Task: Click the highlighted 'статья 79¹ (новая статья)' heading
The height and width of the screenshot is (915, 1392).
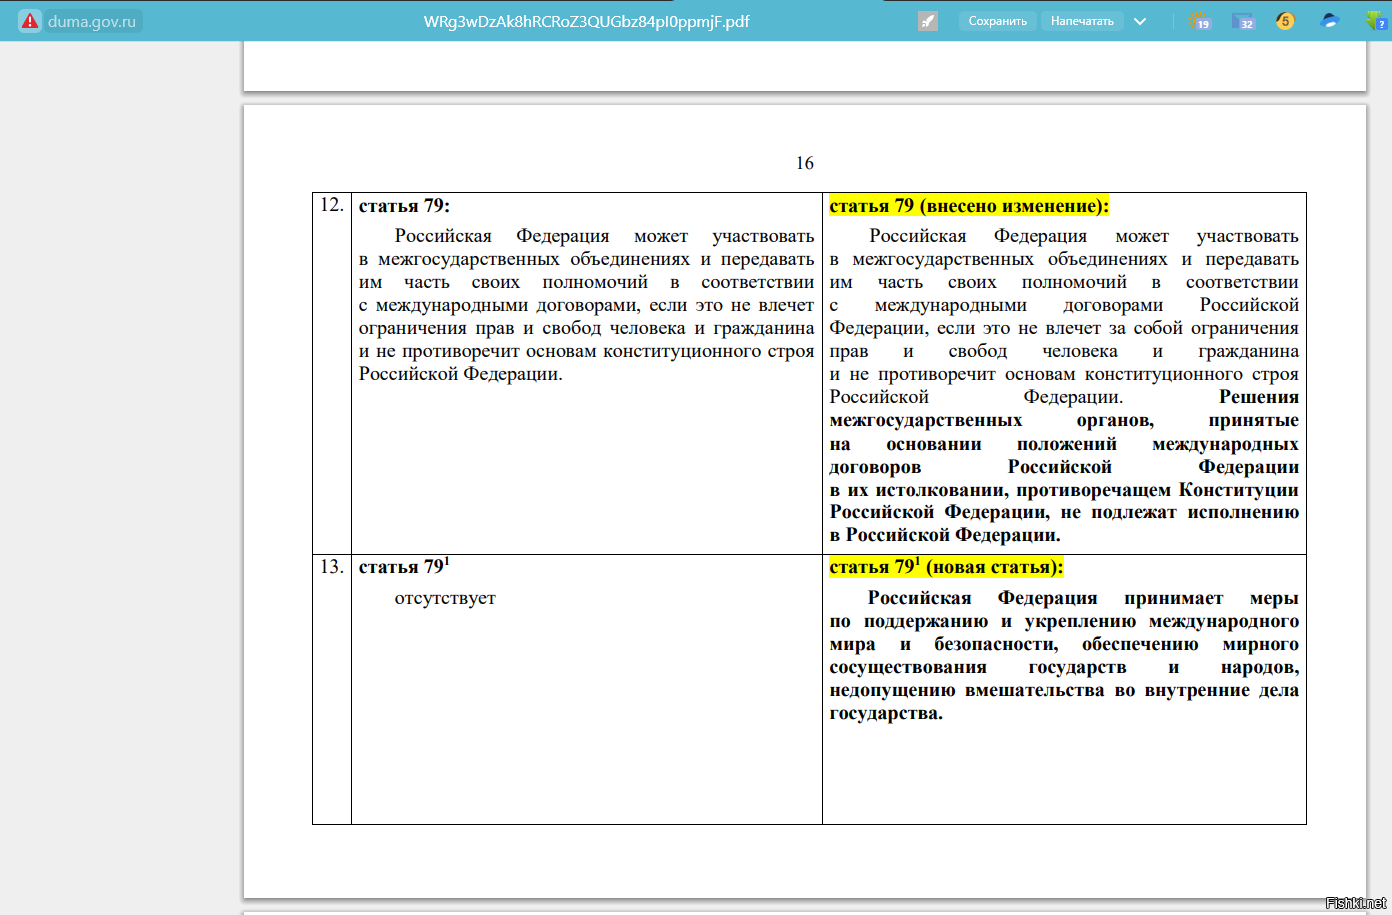Action: point(945,567)
